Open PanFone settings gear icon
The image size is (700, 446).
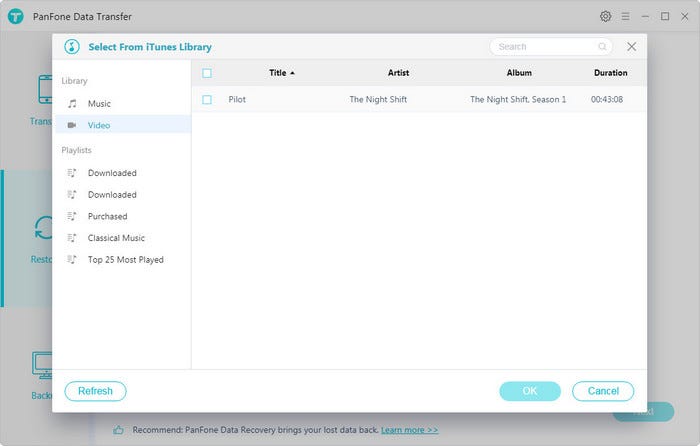click(x=605, y=17)
